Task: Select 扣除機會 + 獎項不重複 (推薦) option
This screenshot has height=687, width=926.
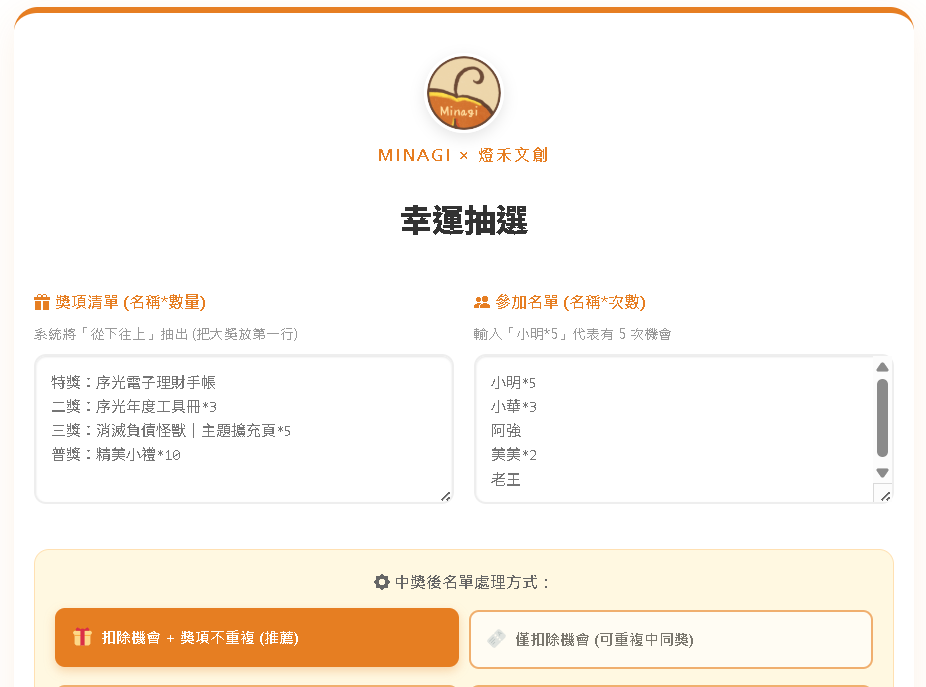Action: (x=257, y=637)
